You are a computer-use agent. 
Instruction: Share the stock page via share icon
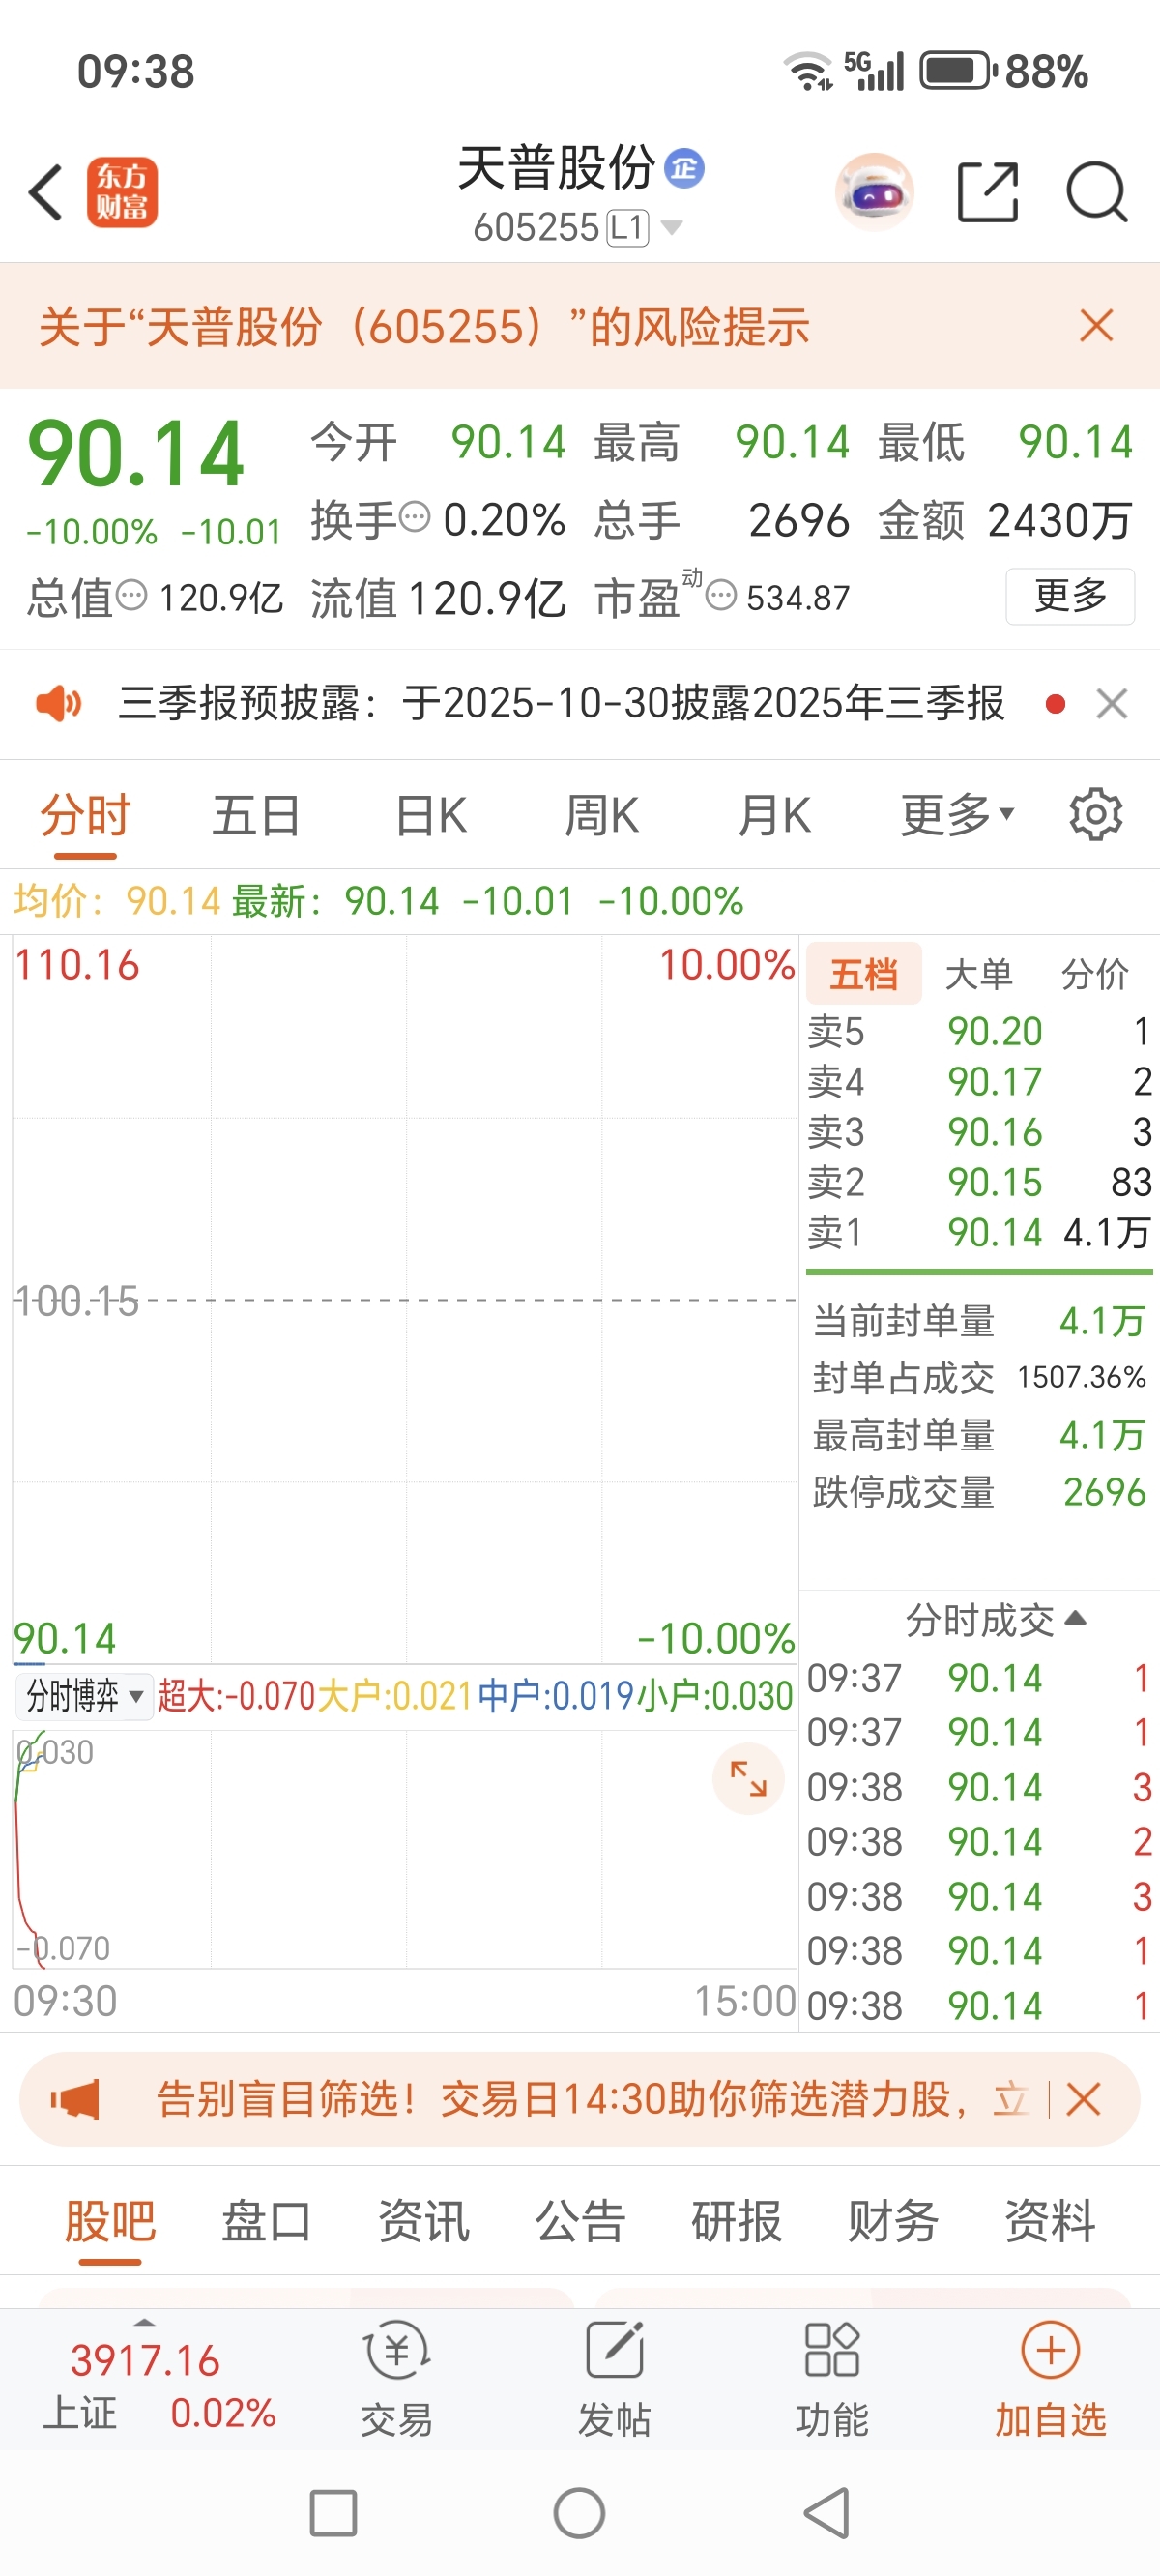[x=988, y=191]
